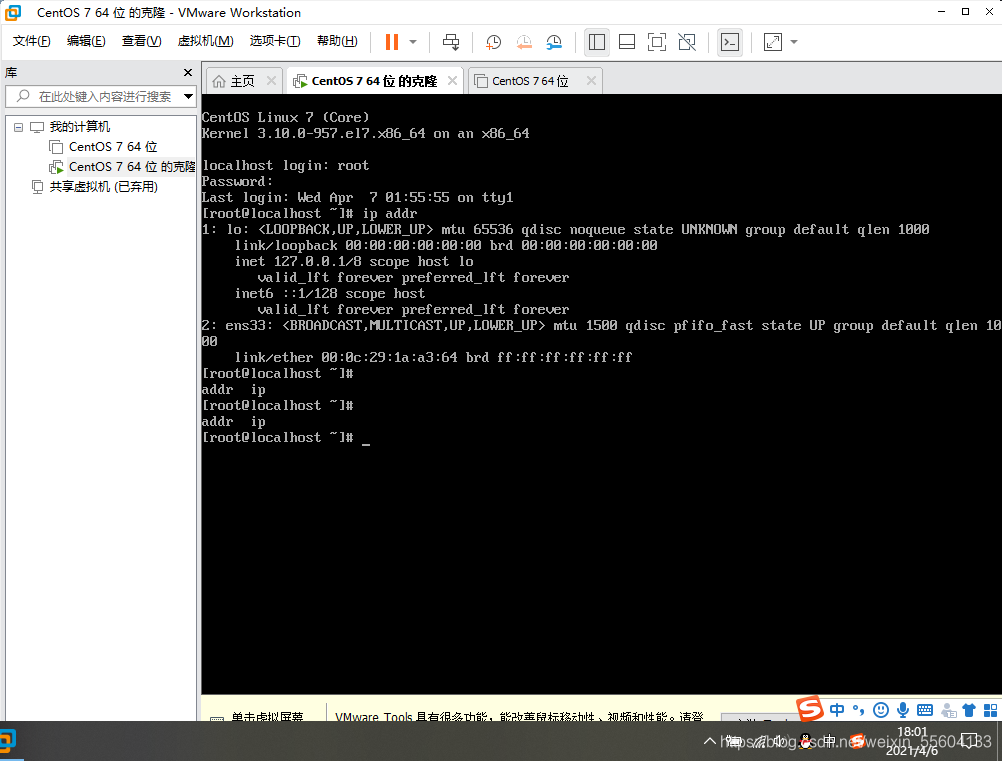The image size is (1002, 761).
Task: Click the Sogou input S logo on the toolbar
Action: pos(809,708)
